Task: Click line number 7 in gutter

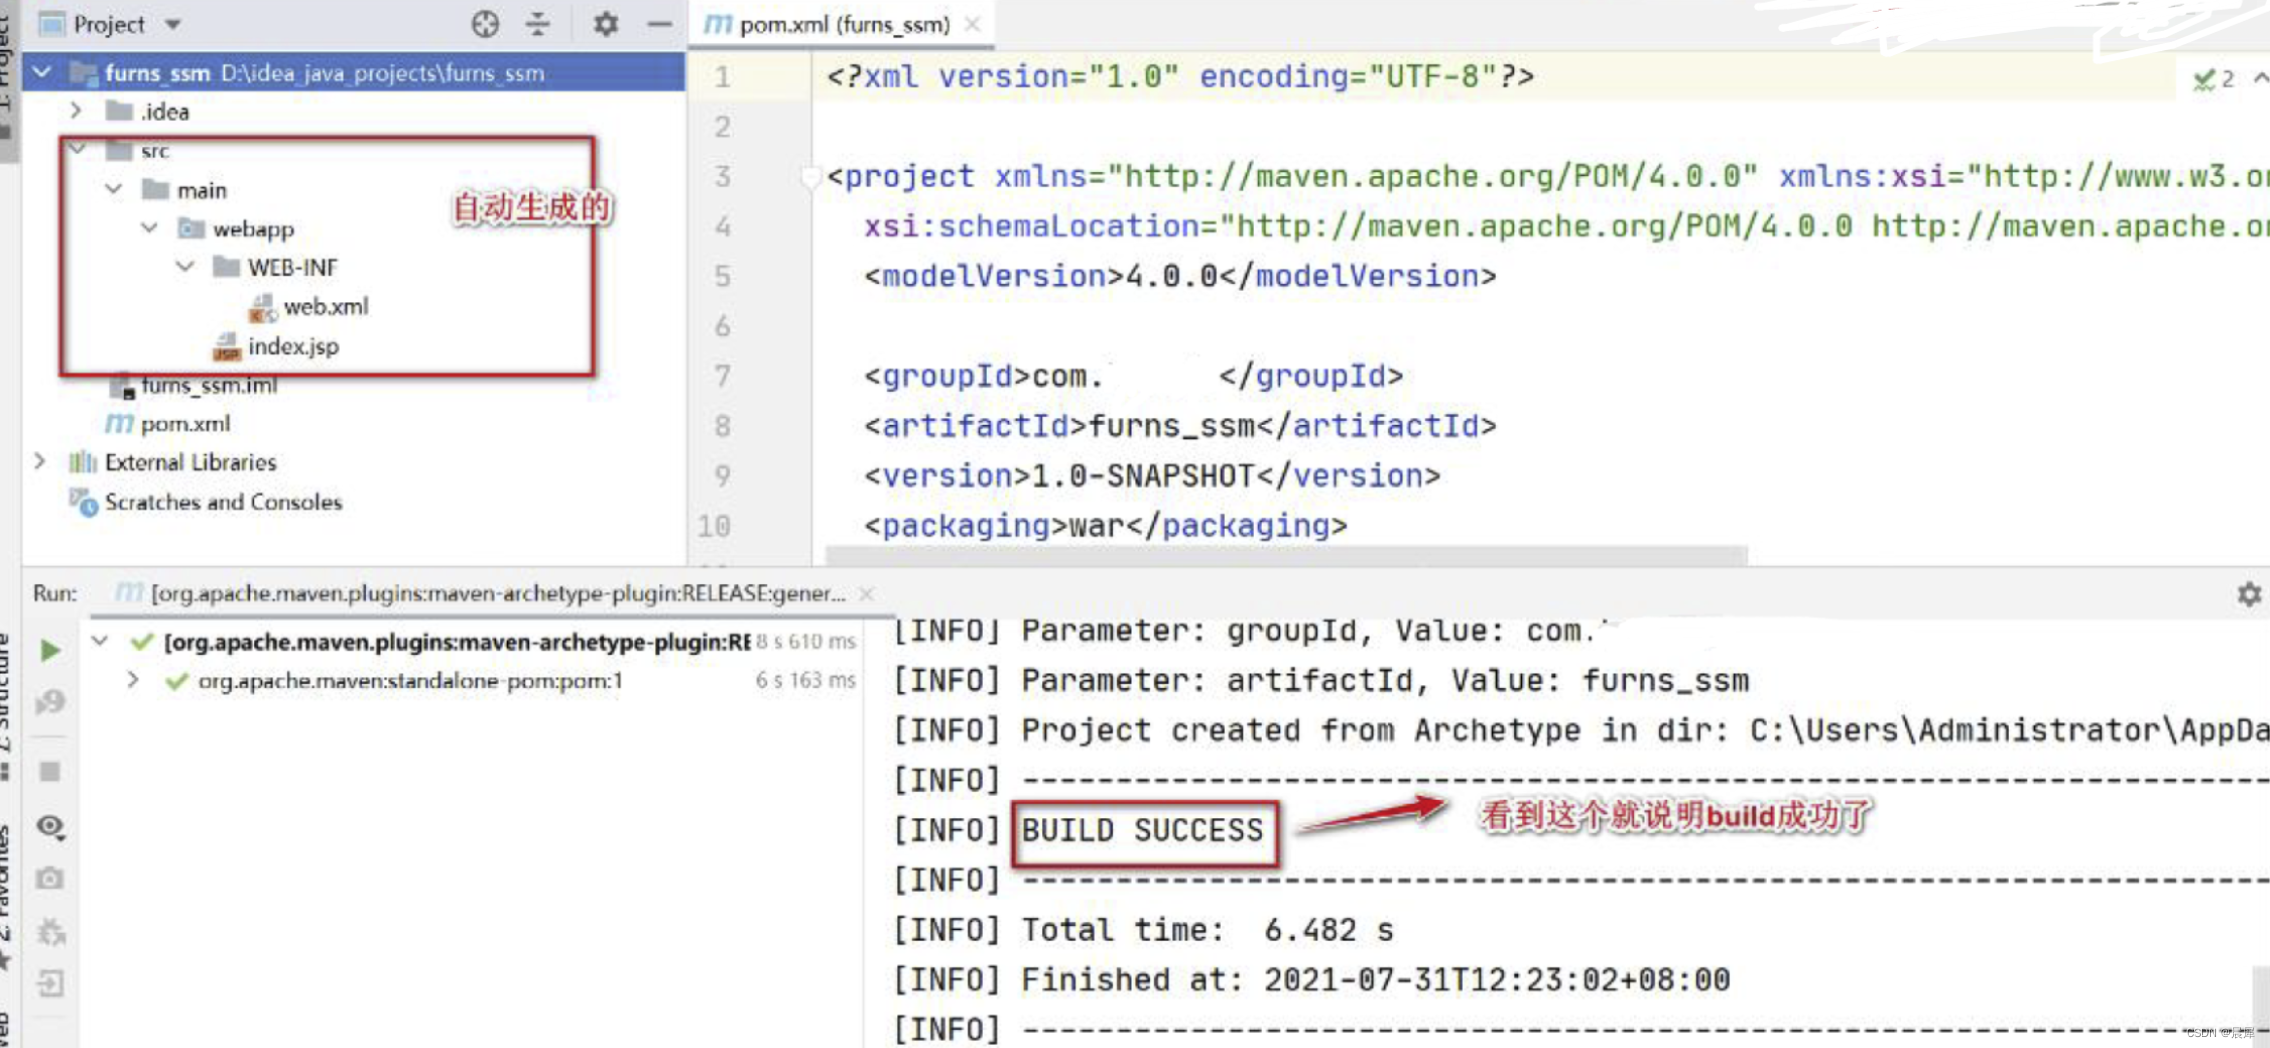Action: point(722,376)
